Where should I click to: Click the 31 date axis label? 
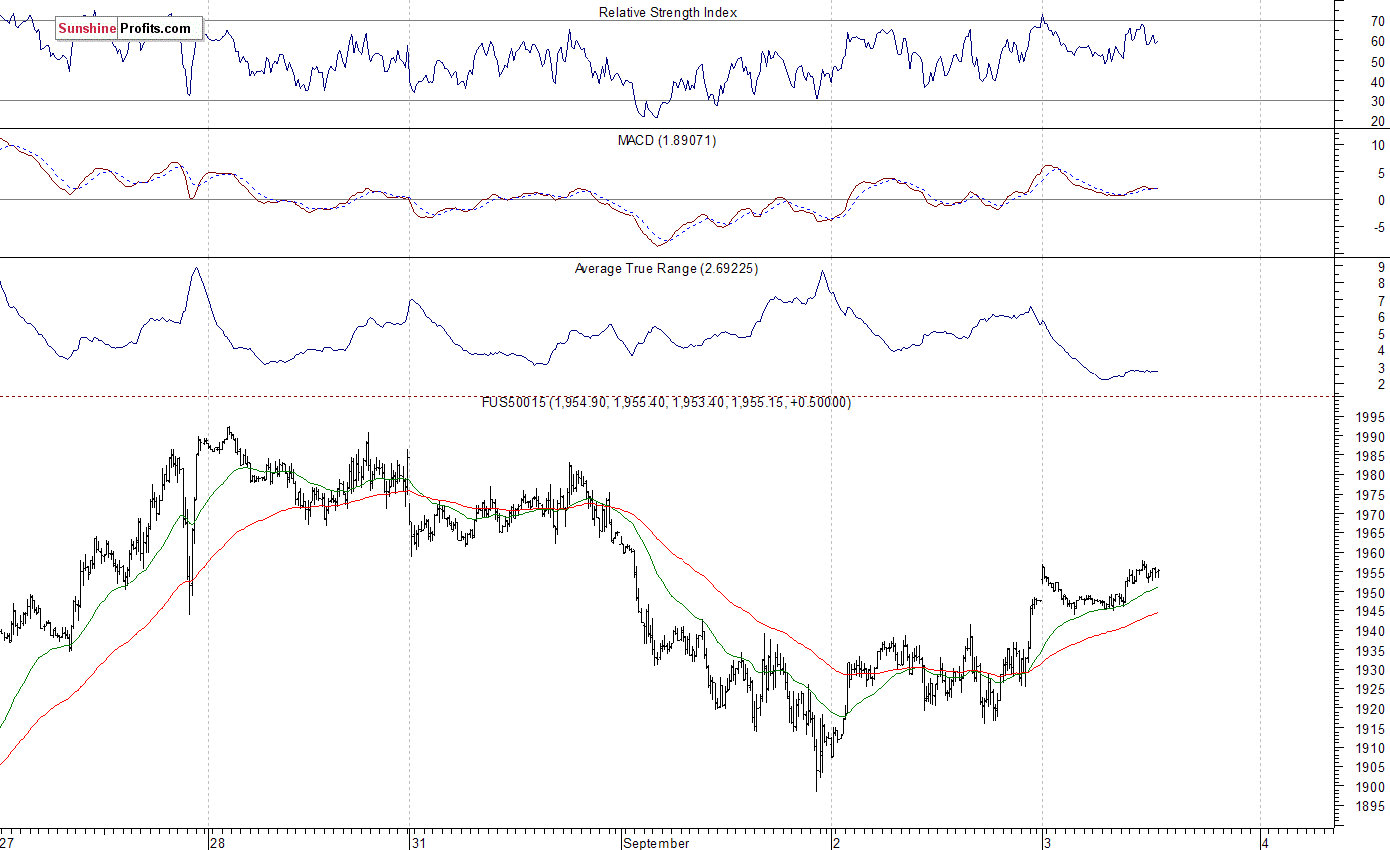tap(420, 843)
